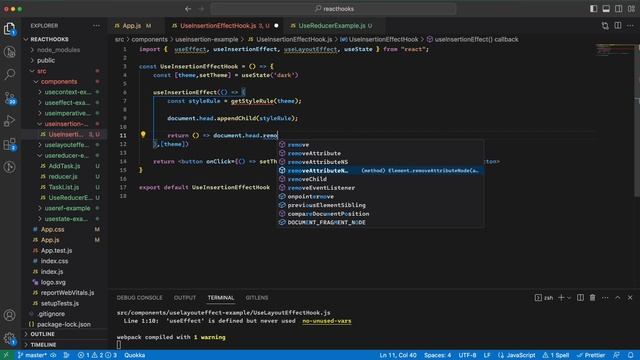640x360 pixels.
Task: Toggle the bottom panel layout icon
Action: pyautogui.click(x=606, y=9)
